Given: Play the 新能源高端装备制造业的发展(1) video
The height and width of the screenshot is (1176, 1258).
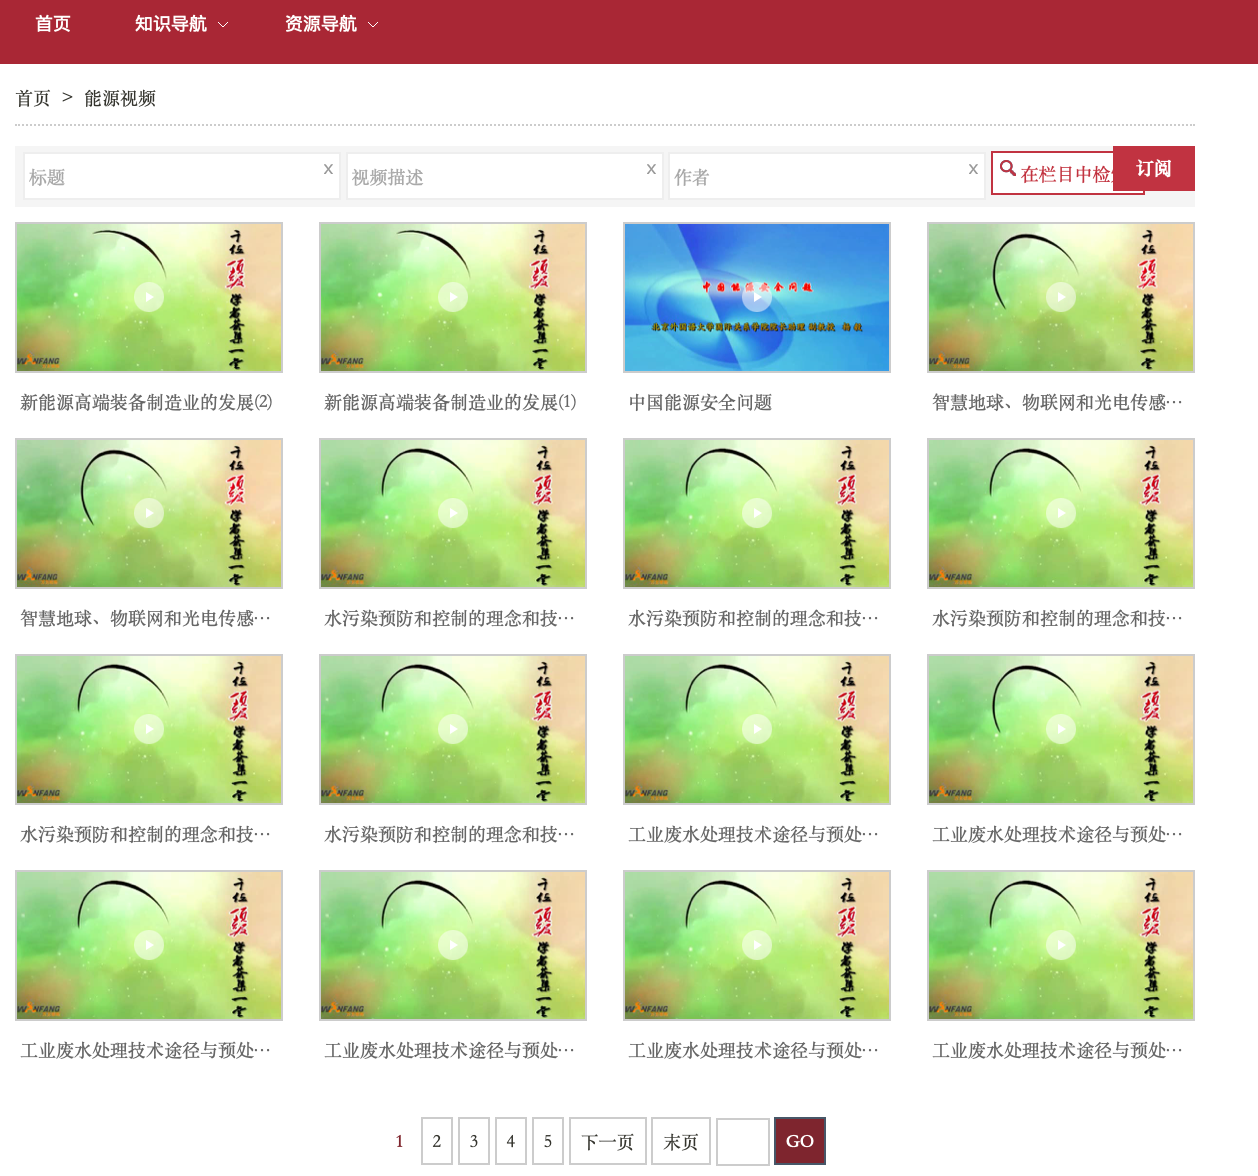Looking at the screenshot, I should (x=453, y=297).
